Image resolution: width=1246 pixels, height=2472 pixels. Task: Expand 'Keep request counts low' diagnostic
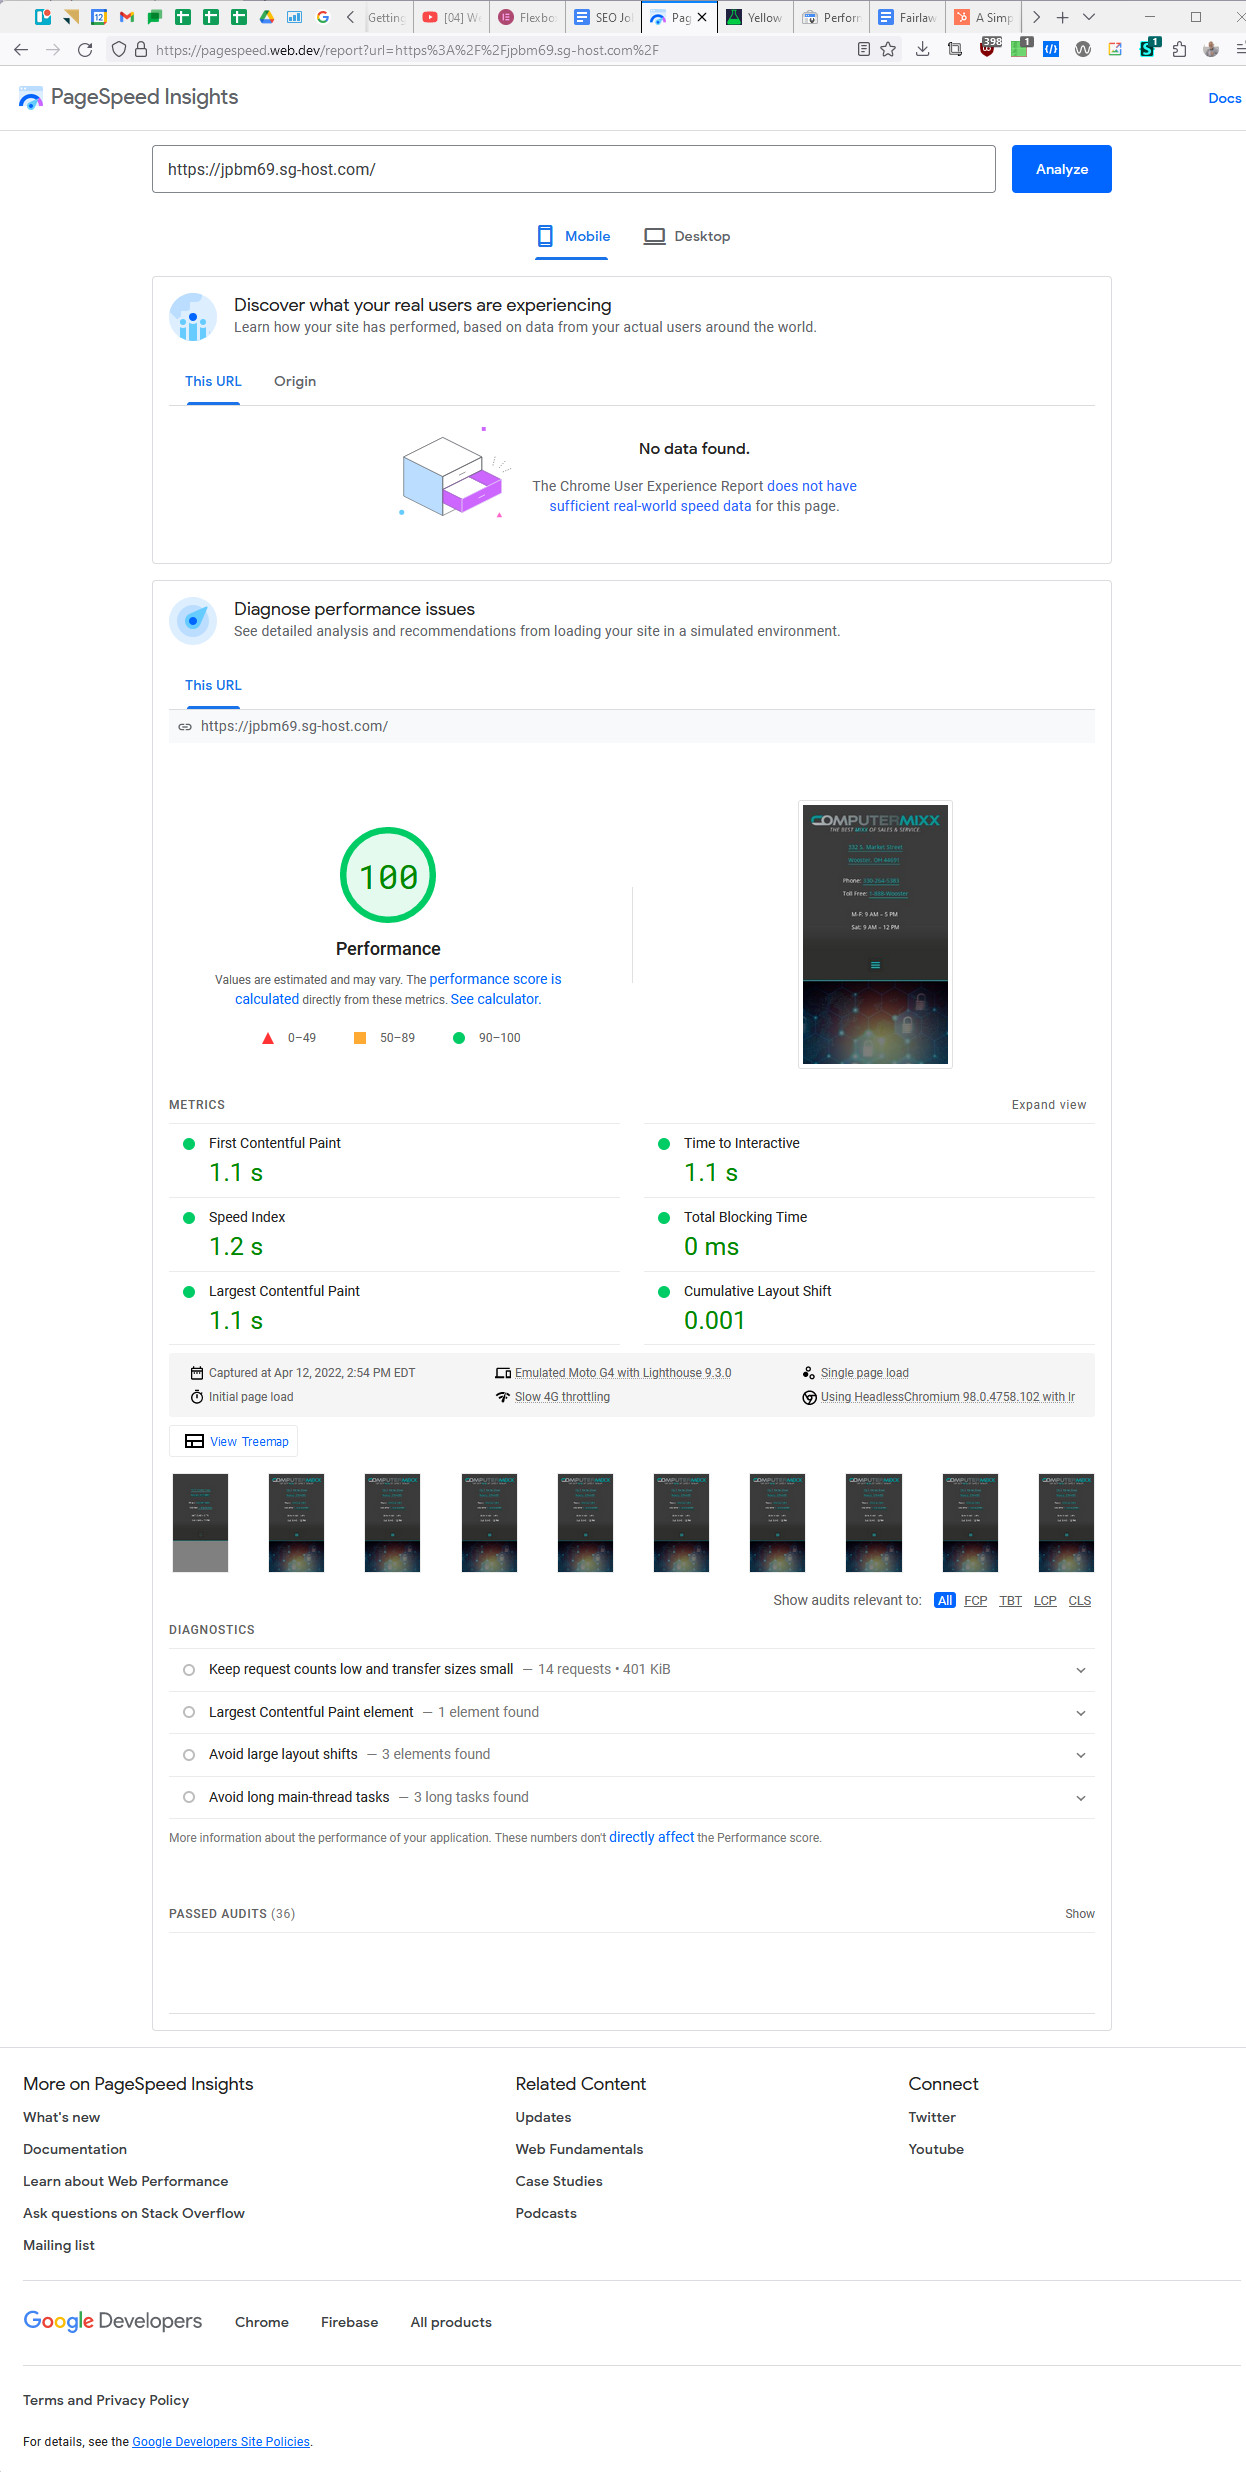coord(632,1669)
